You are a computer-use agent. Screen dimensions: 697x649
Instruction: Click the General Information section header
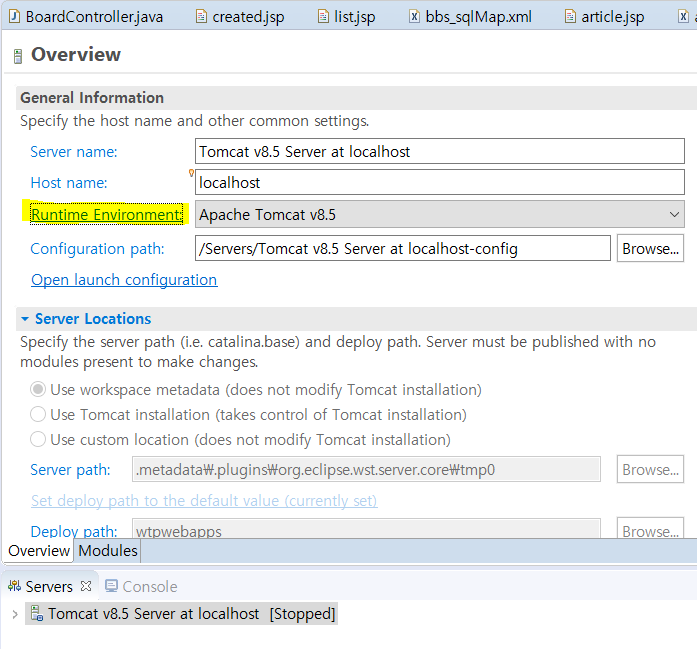(92, 98)
